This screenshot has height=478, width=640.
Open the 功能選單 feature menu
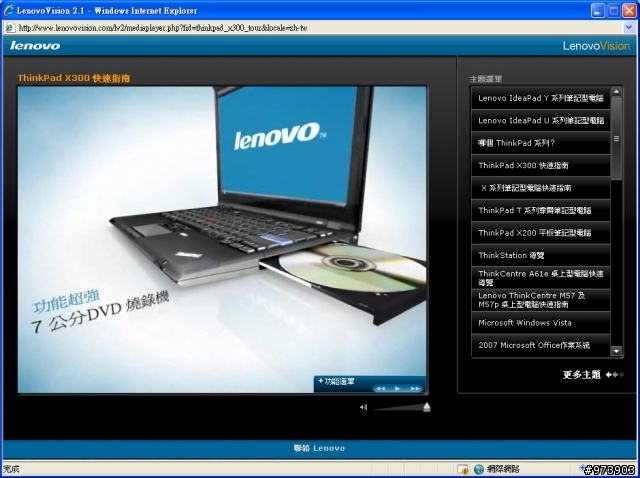point(336,381)
